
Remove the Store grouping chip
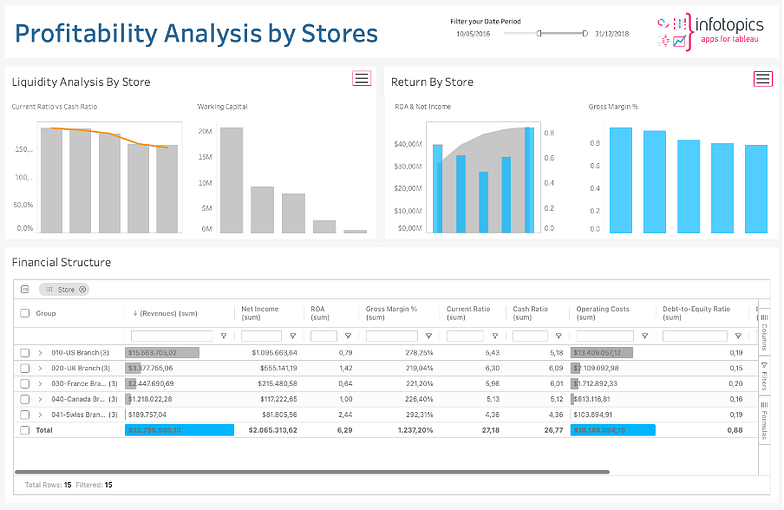coord(83,290)
